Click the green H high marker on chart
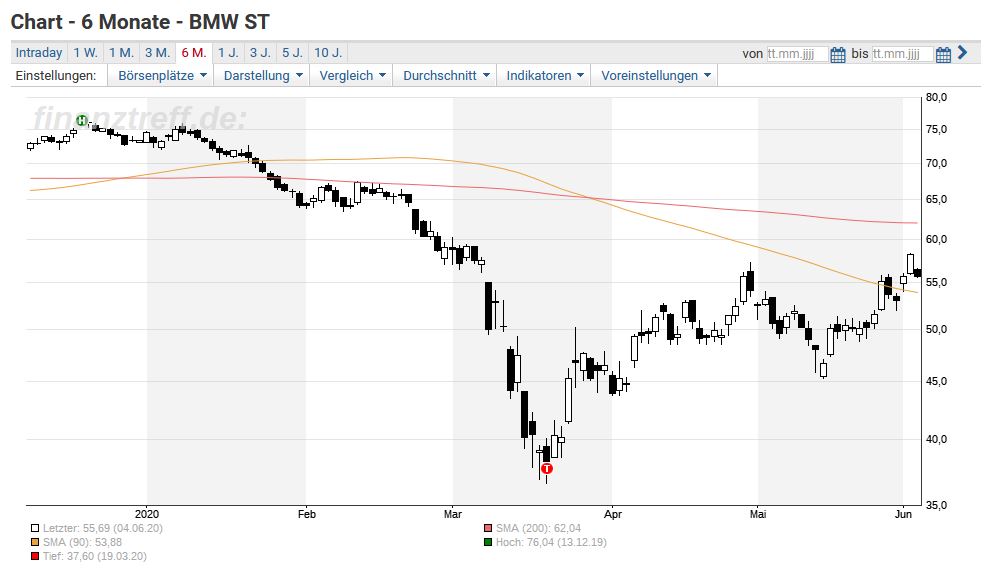The height and width of the screenshot is (572, 992). click(x=81, y=120)
